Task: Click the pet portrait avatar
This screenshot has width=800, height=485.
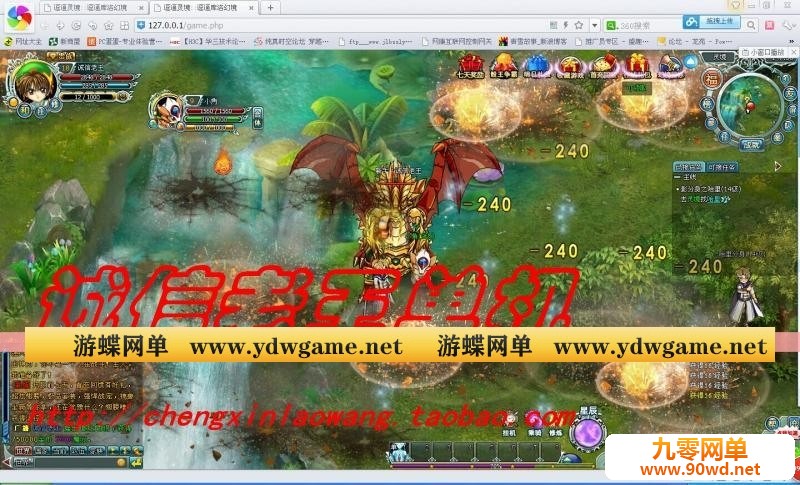Action: 167,110
